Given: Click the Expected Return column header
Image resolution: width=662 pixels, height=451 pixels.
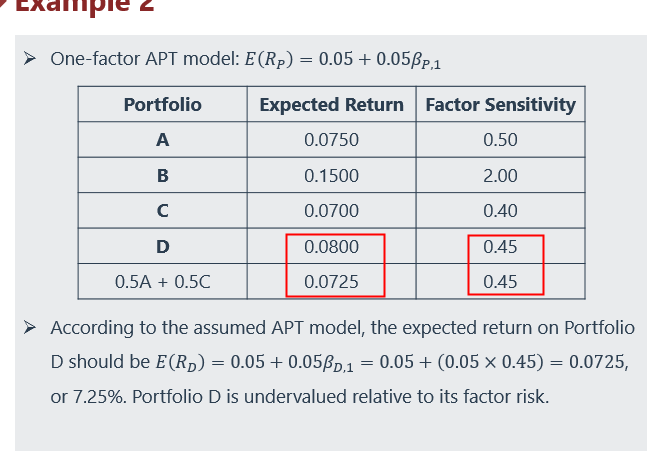Looking at the screenshot, I should [x=331, y=104].
